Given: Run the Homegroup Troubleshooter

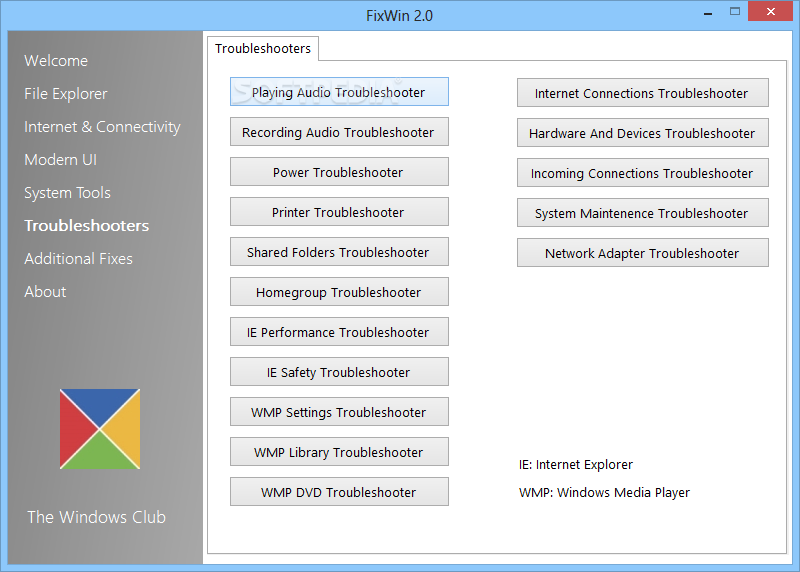Looking at the screenshot, I should [x=339, y=292].
